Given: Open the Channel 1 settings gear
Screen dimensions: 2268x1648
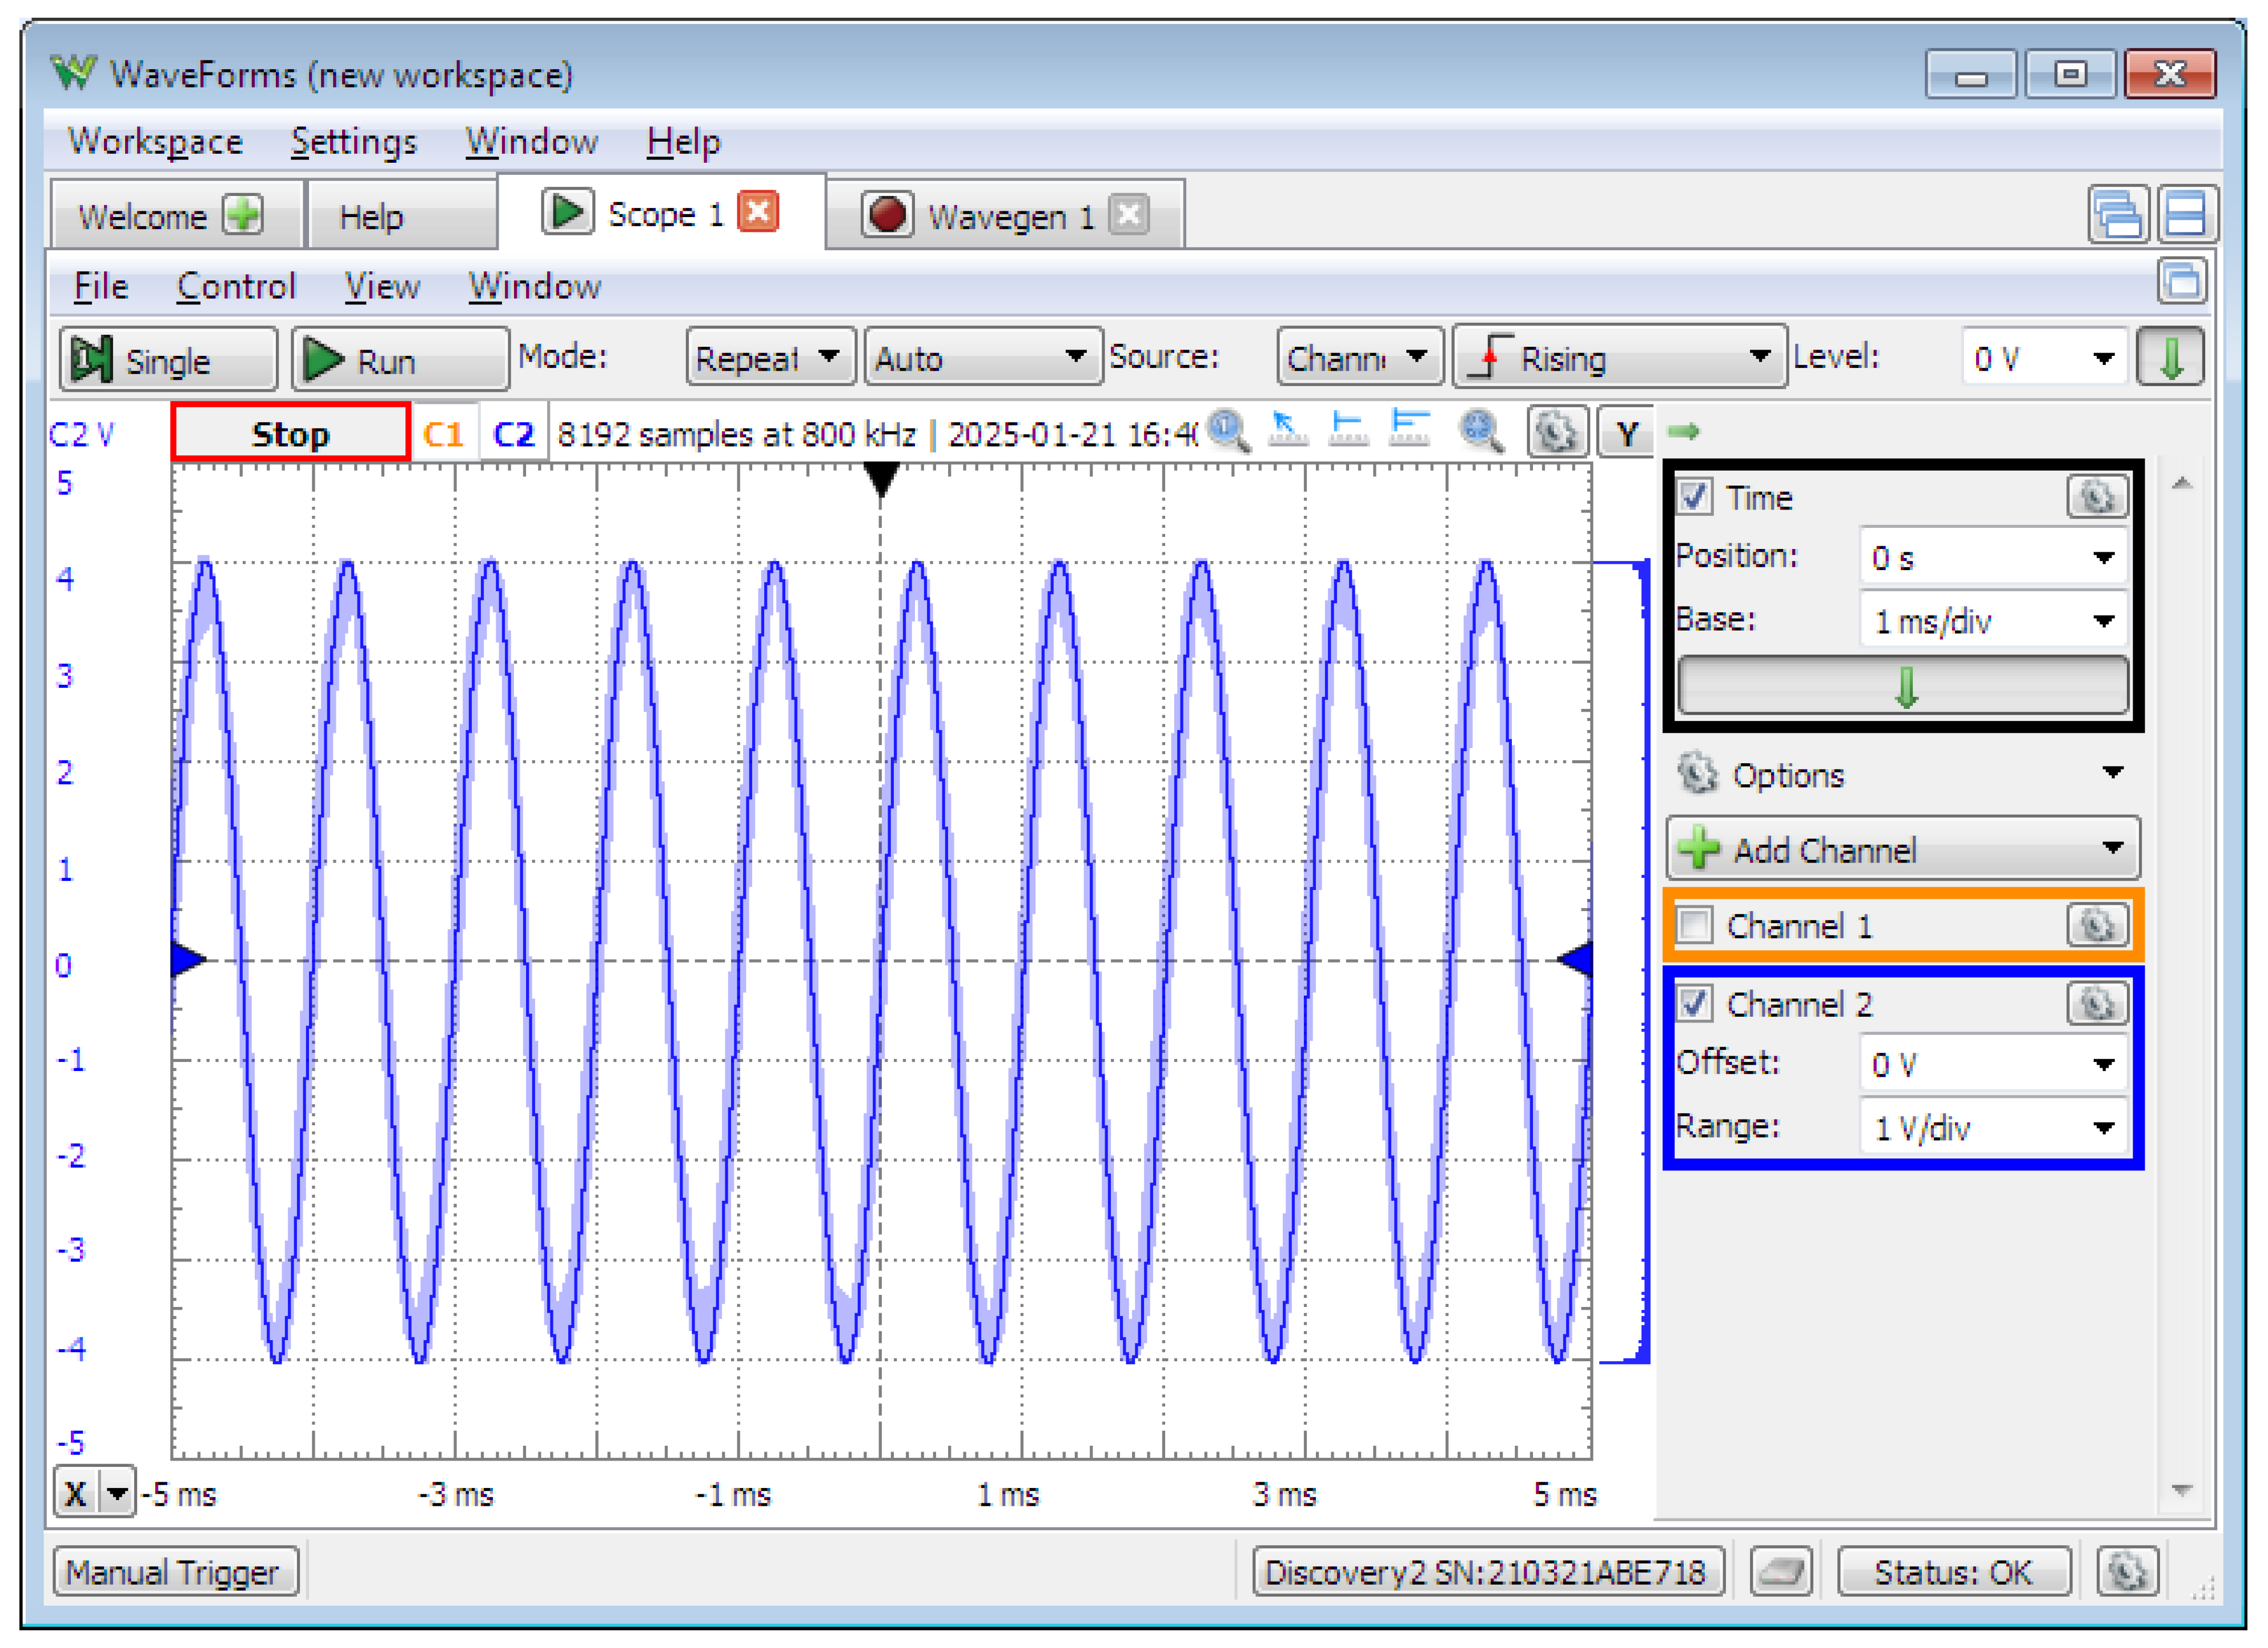Looking at the screenshot, I should (x=2096, y=925).
